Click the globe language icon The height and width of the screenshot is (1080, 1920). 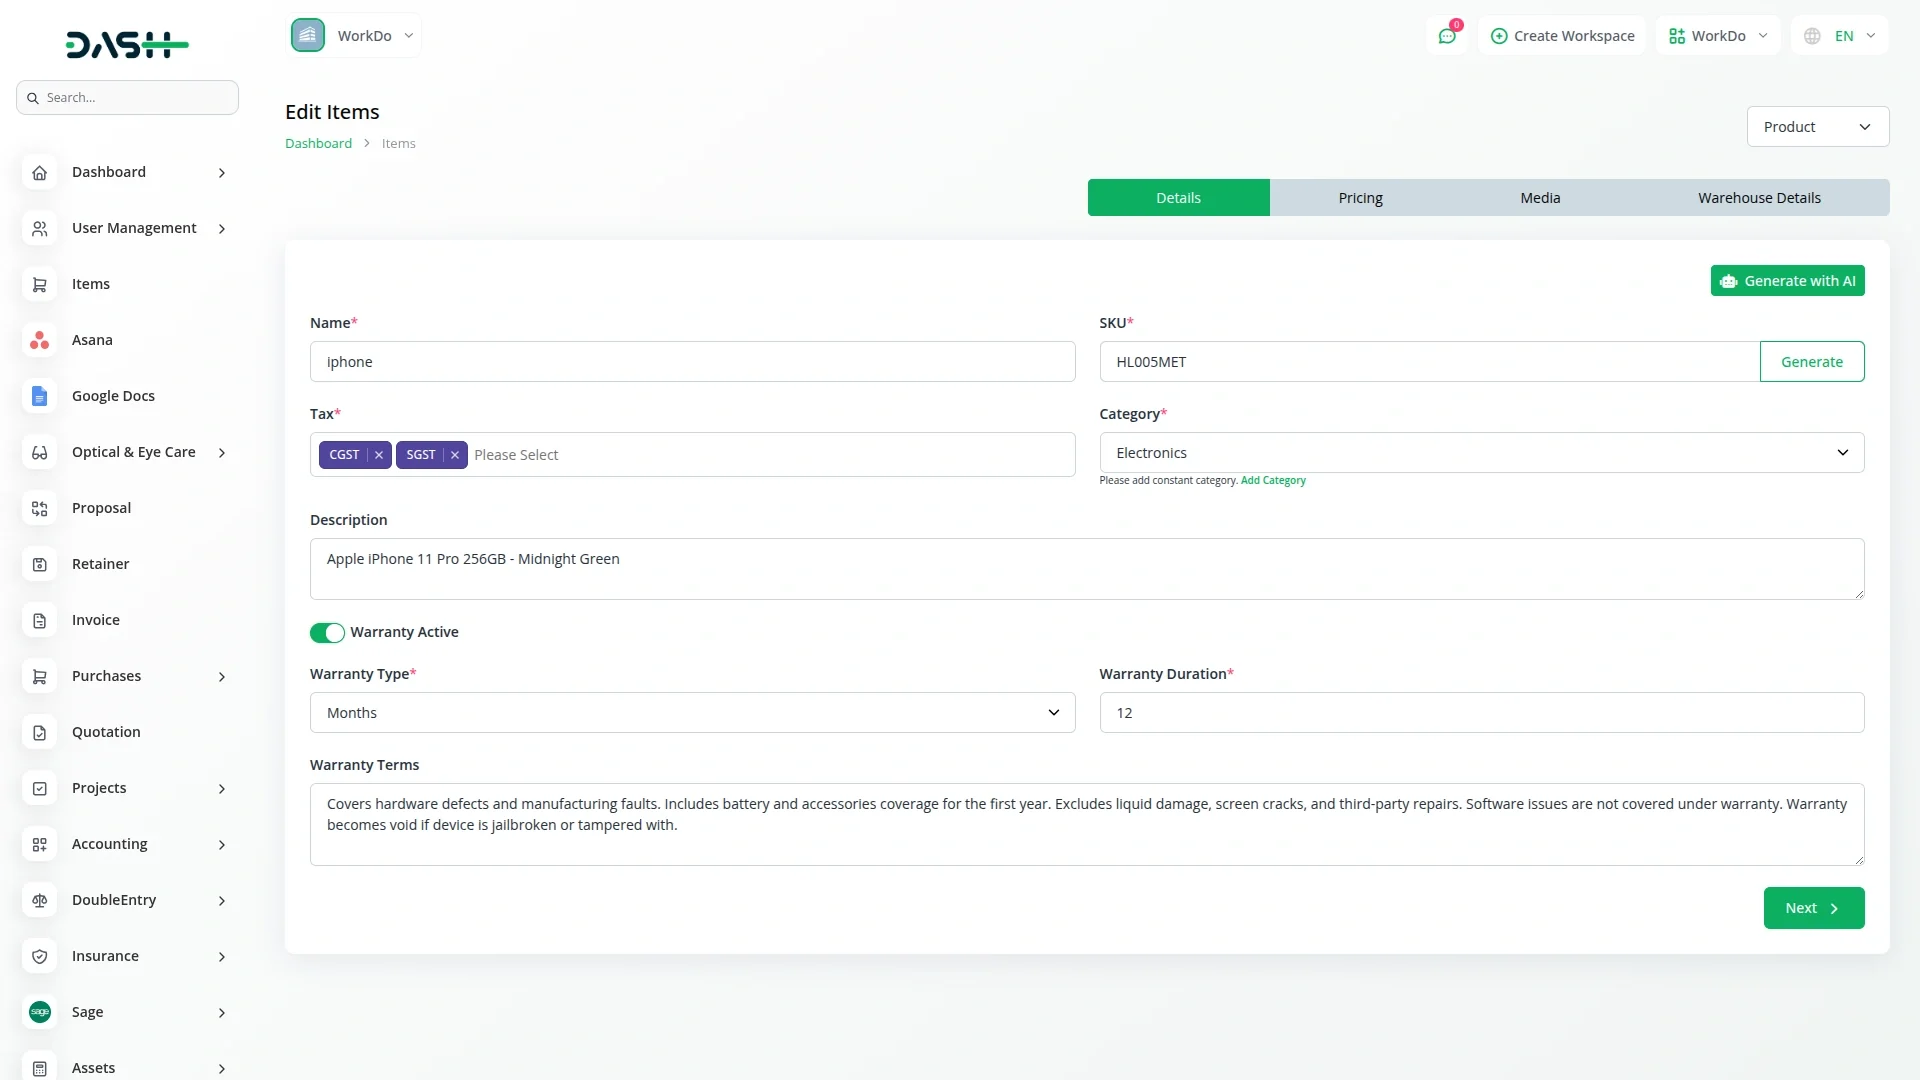click(1812, 36)
